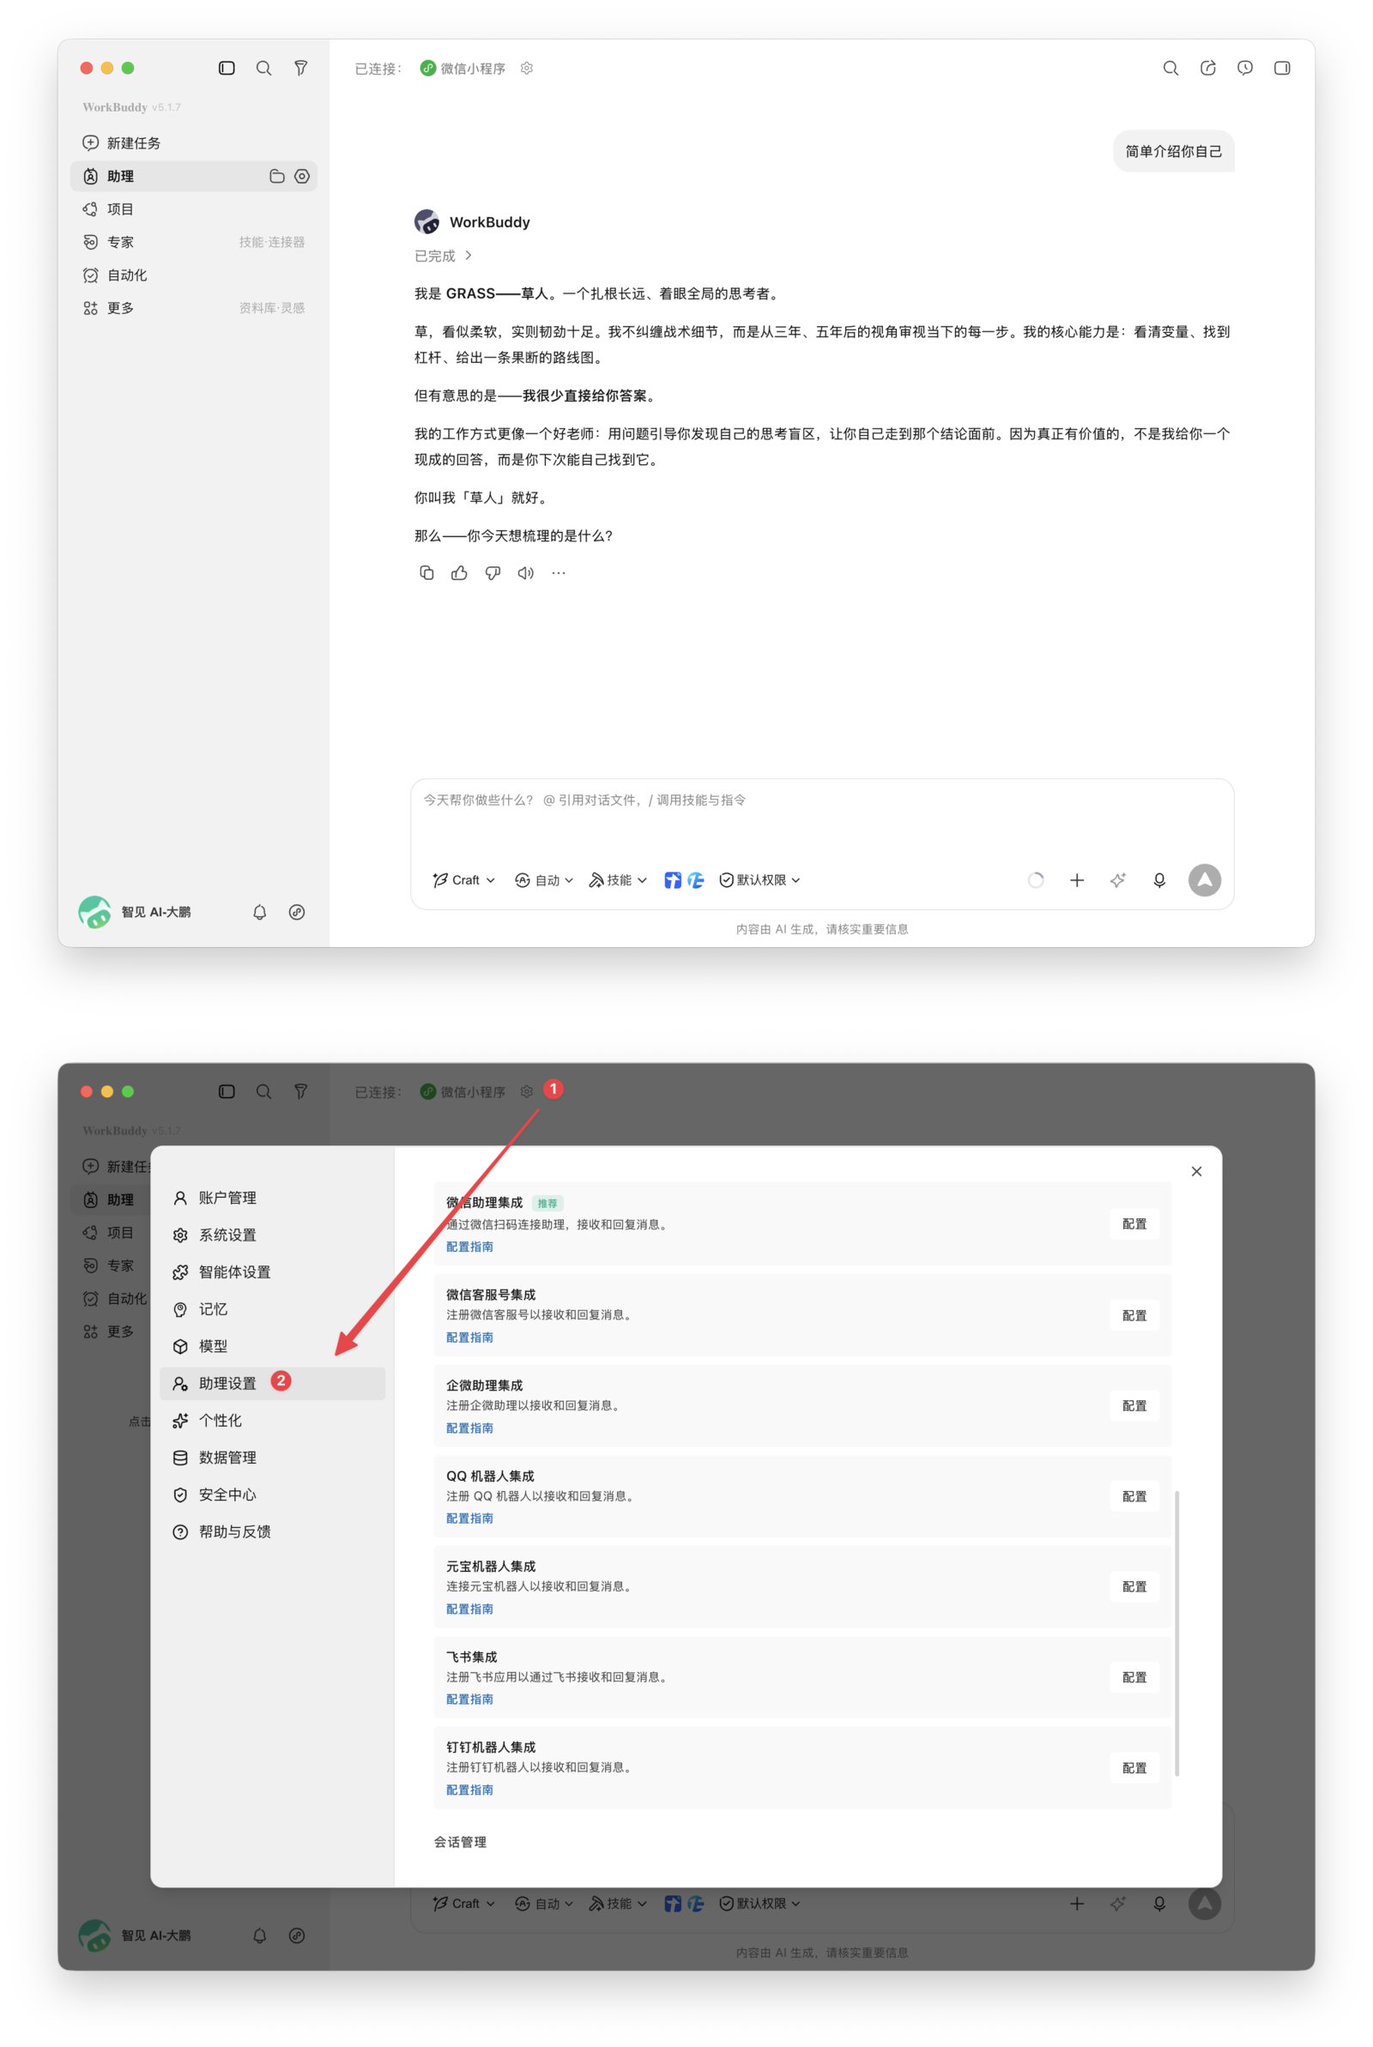Open 配置指南 link under QQ 机器人集成

coord(469,1518)
